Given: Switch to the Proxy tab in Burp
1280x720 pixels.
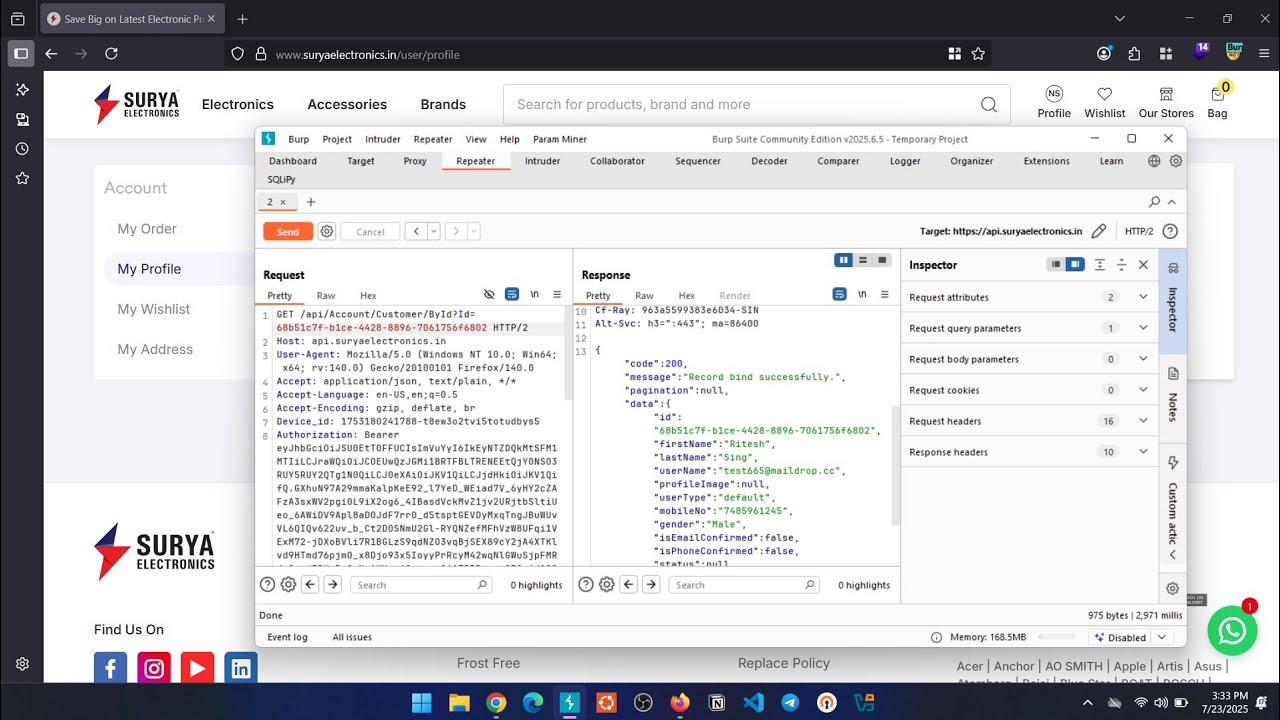Looking at the screenshot, I should point(415,161).
